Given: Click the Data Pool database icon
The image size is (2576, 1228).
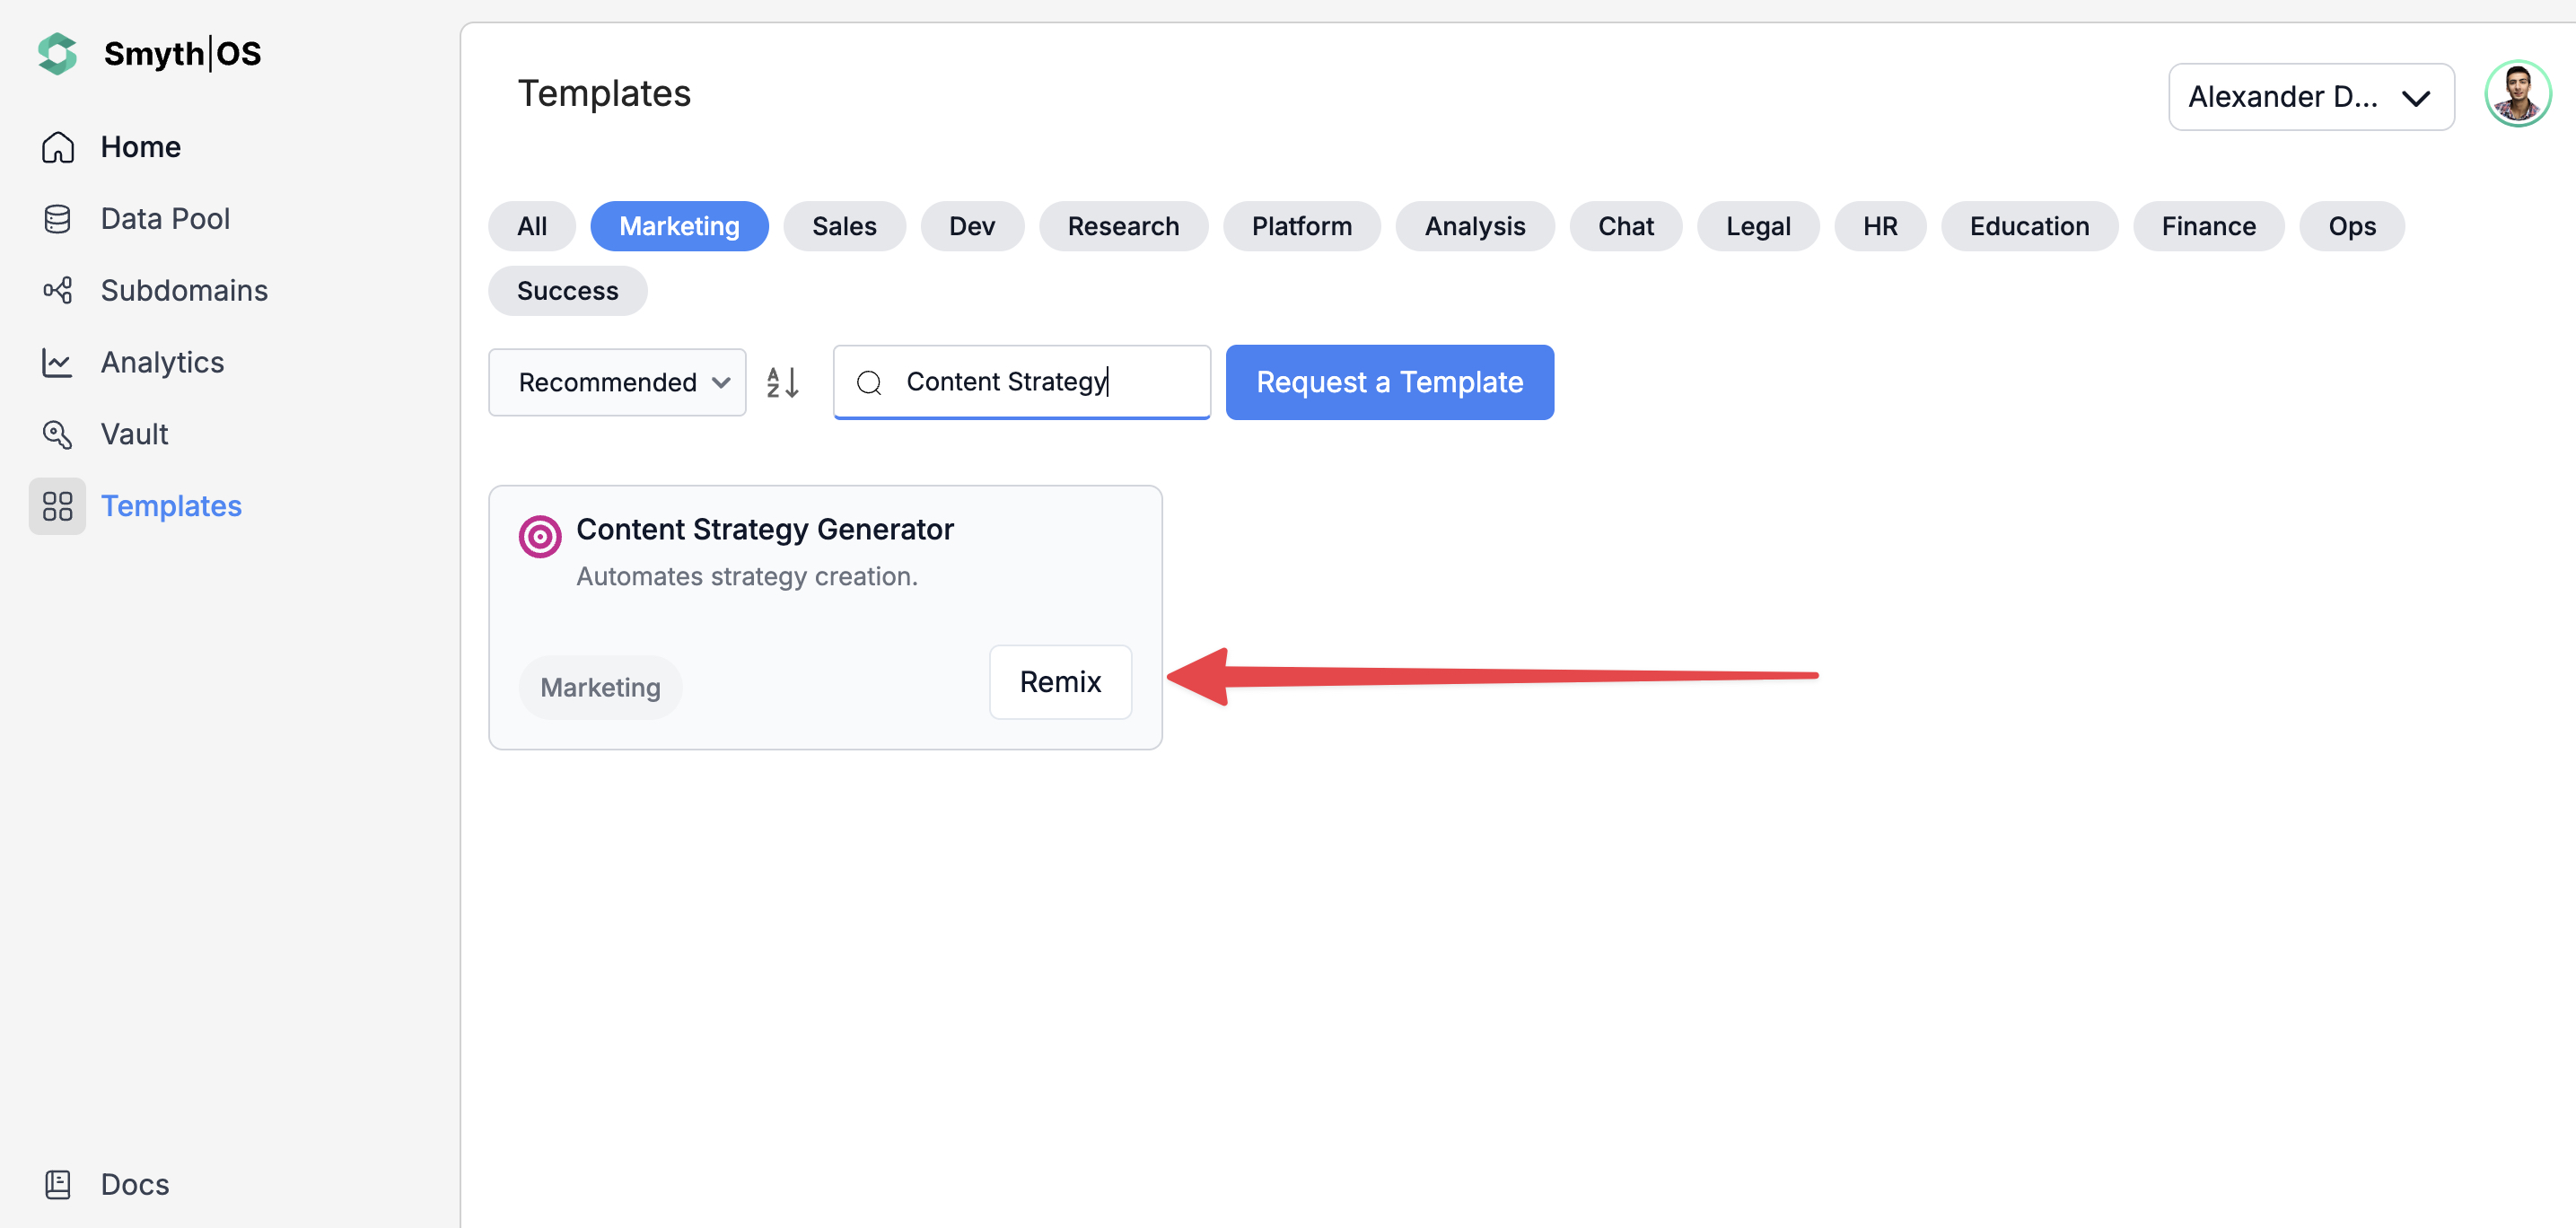Looking at the screenshot, I should click(57, 219).
